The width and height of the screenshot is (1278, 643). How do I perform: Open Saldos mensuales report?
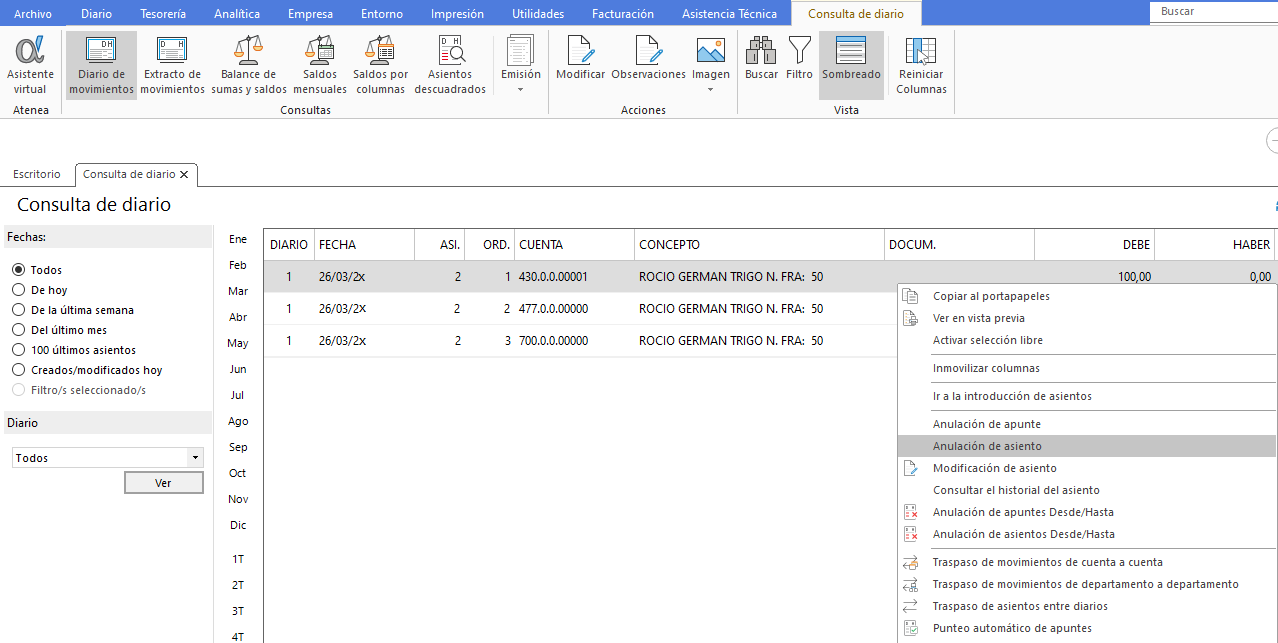320,65
